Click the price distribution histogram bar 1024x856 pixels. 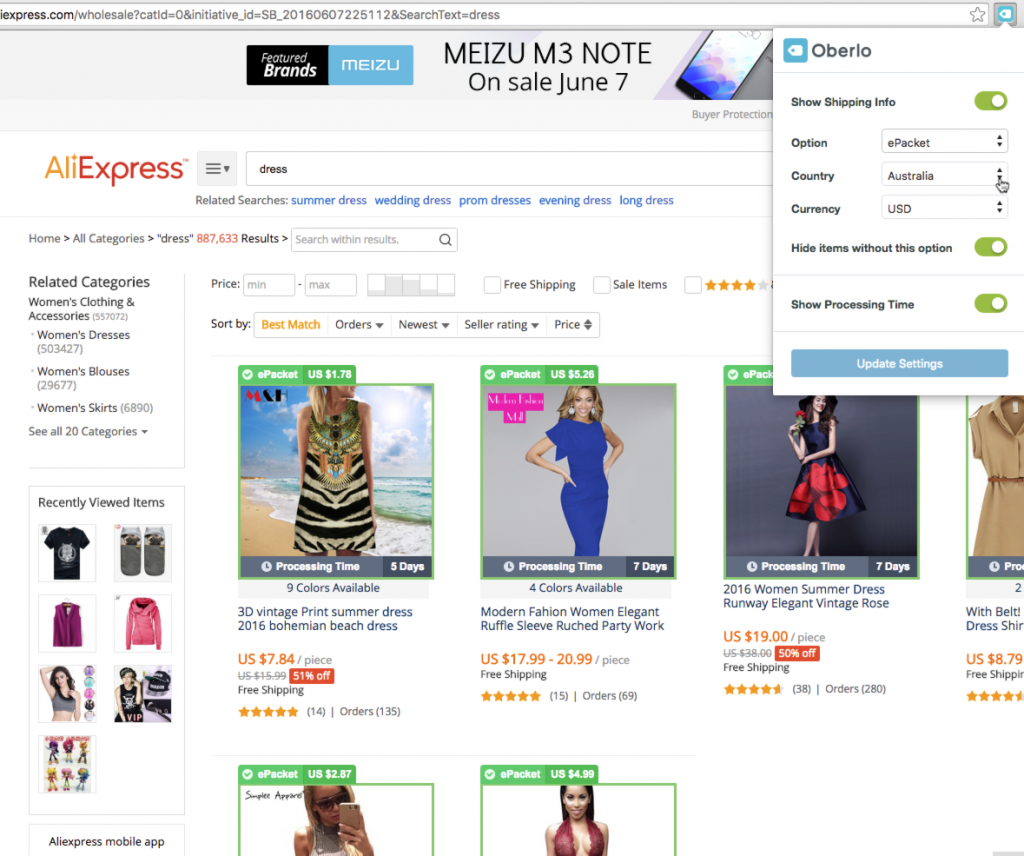point(411,285)
